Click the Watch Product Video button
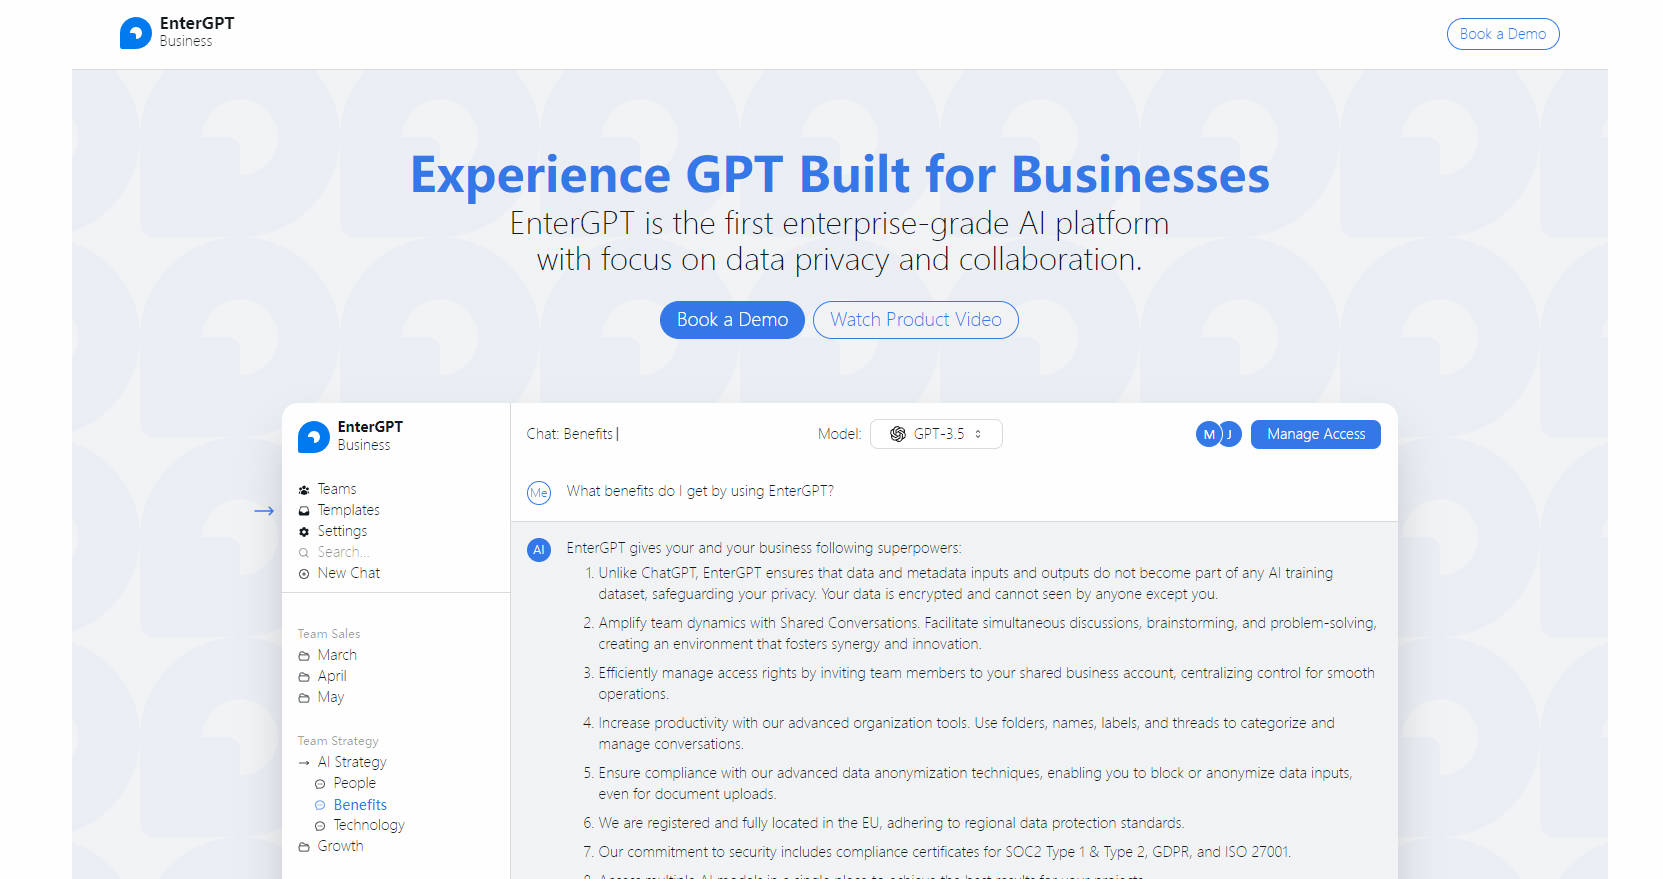 coord(915,320)
